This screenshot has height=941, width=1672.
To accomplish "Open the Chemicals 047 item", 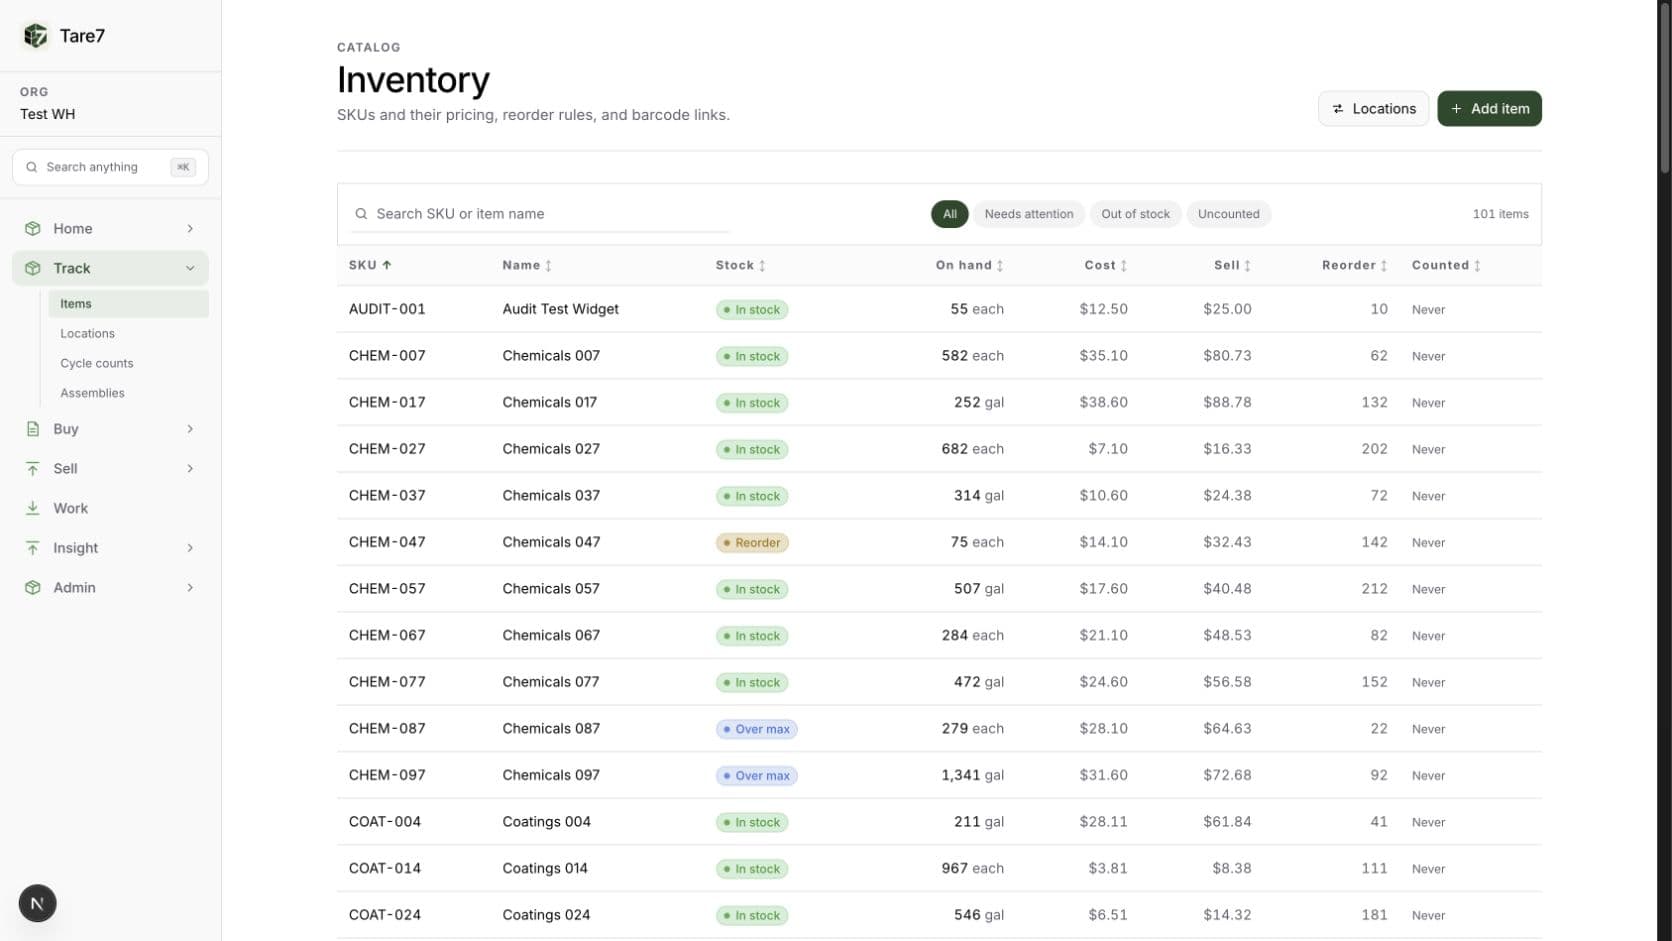I will pos(551,542).
